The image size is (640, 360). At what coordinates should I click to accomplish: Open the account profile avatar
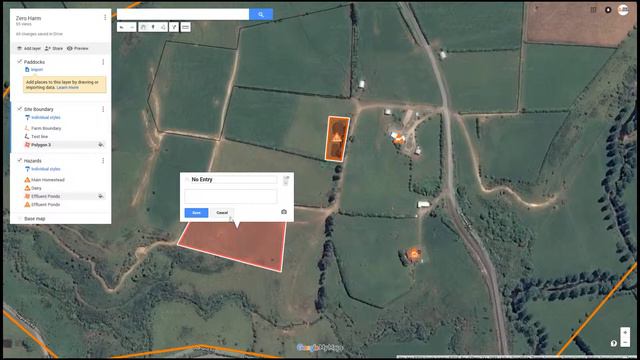pos(623,10)
